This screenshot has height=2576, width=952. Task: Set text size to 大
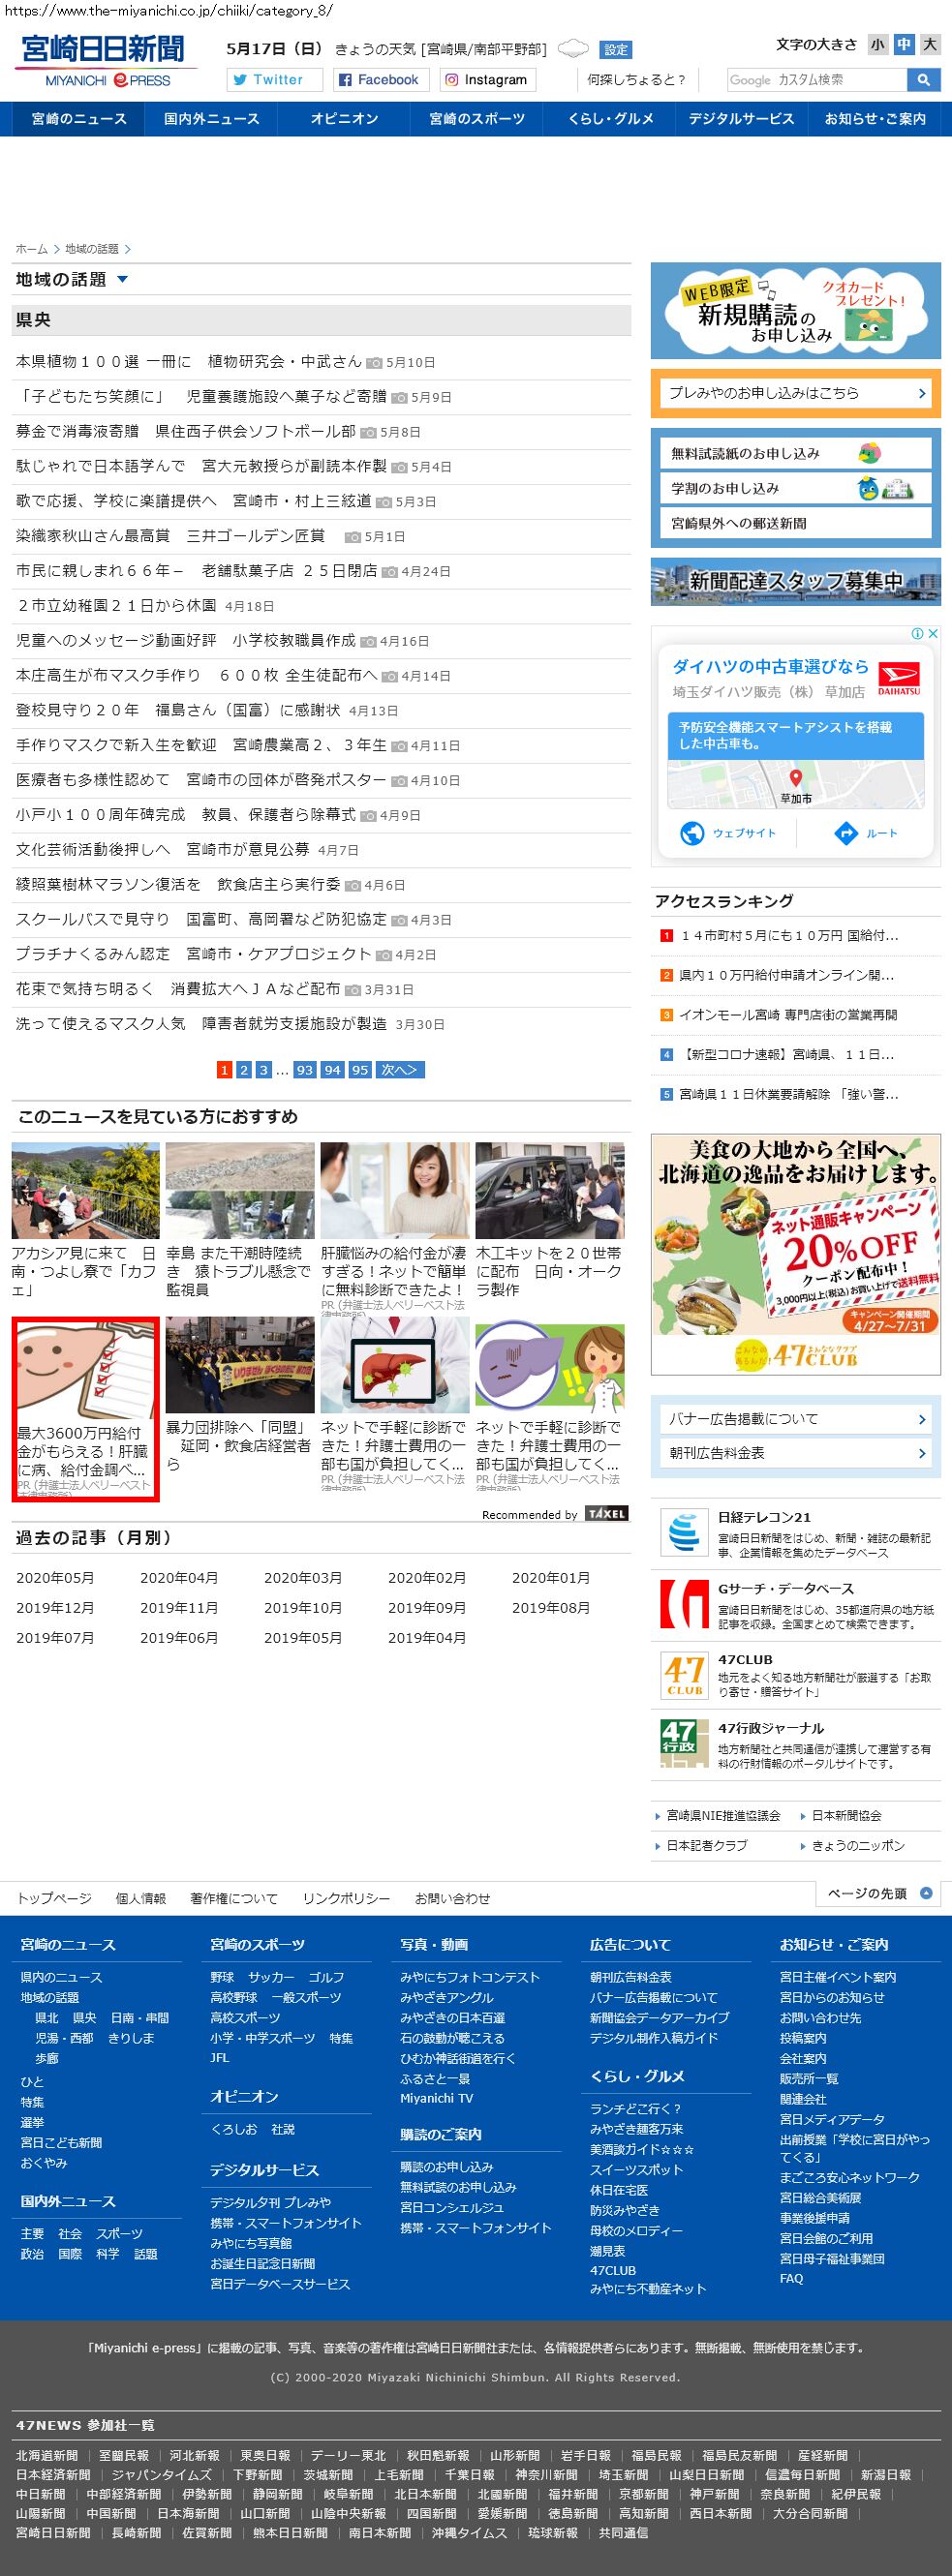930,44
